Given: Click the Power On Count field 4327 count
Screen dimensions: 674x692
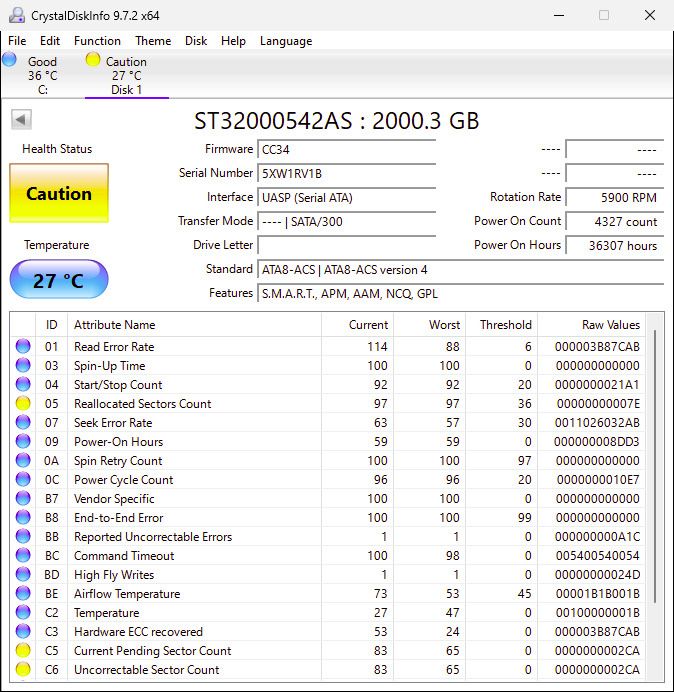Looking at the screenshot, I should click(x=614, y=221).
